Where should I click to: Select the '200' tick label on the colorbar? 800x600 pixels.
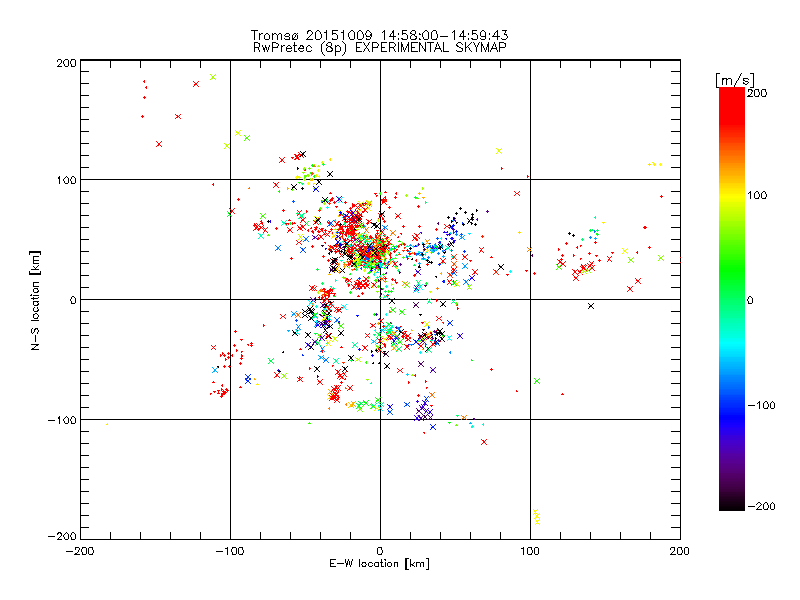click(x=757, y=93)
